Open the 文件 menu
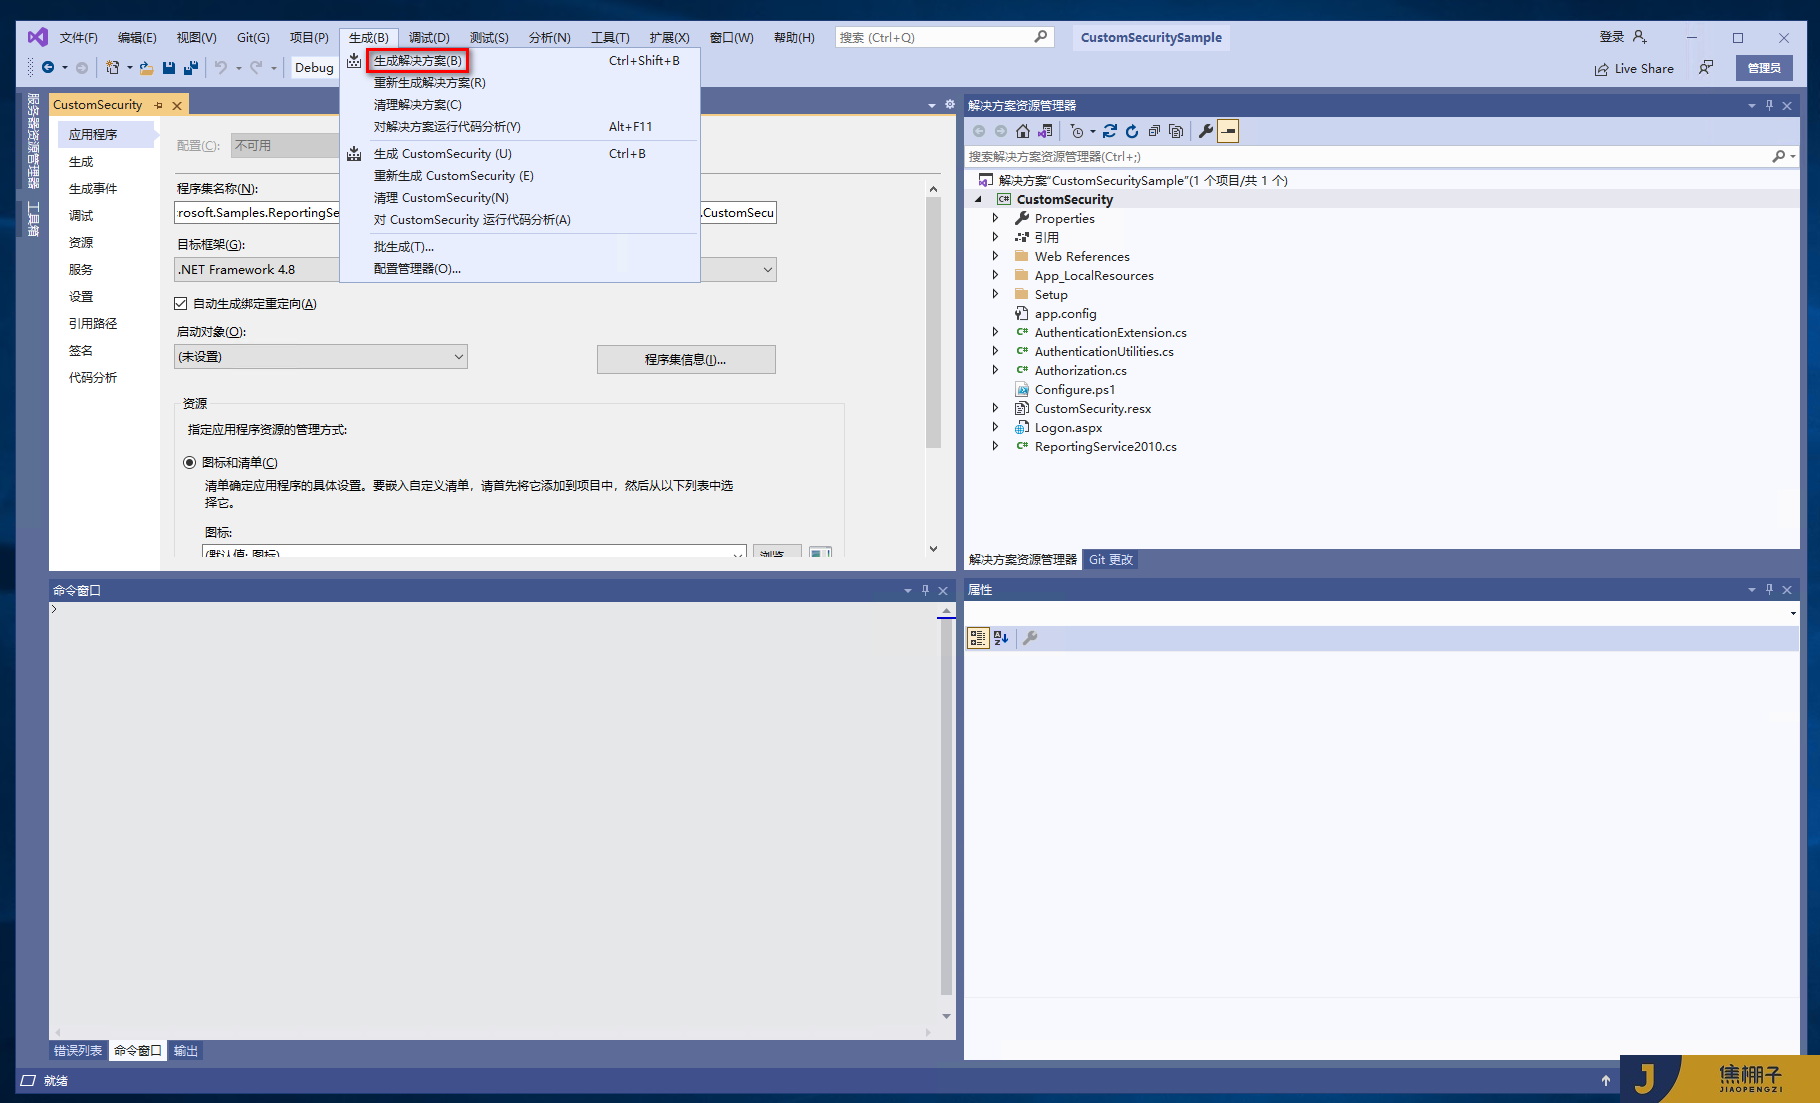Image resolution: width=1820 pixels, height=1103 pixels. [78, 37]
